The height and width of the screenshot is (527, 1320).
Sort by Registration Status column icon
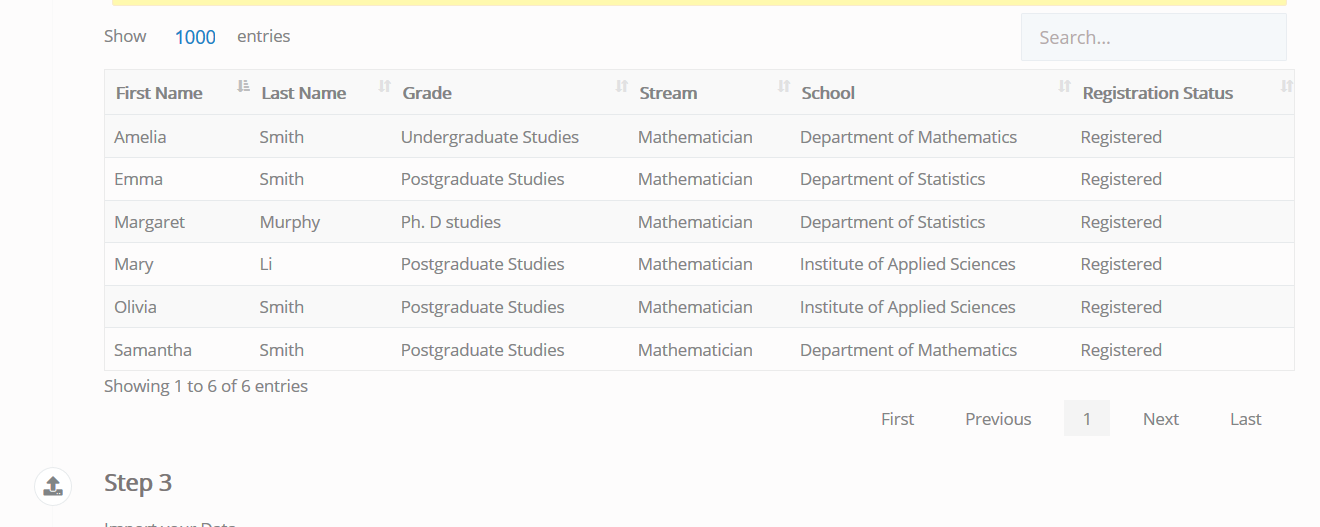click(x=1287, y=87)
